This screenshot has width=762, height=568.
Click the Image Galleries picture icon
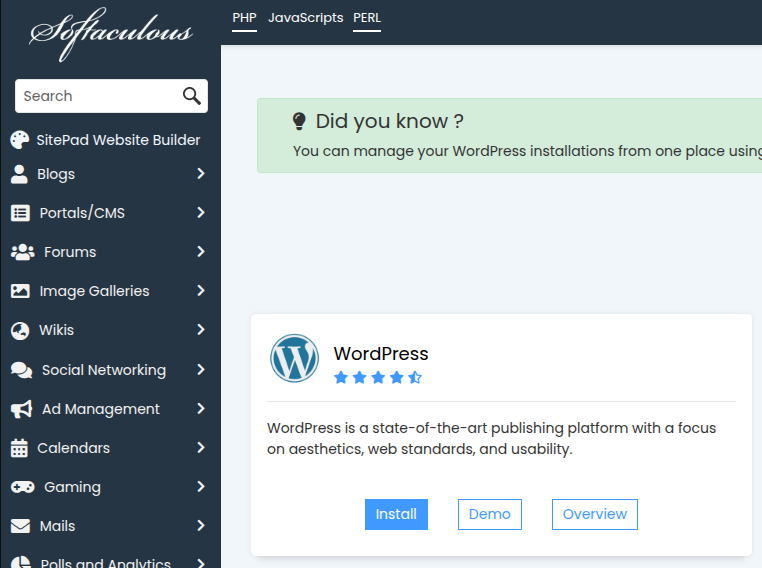20,291
